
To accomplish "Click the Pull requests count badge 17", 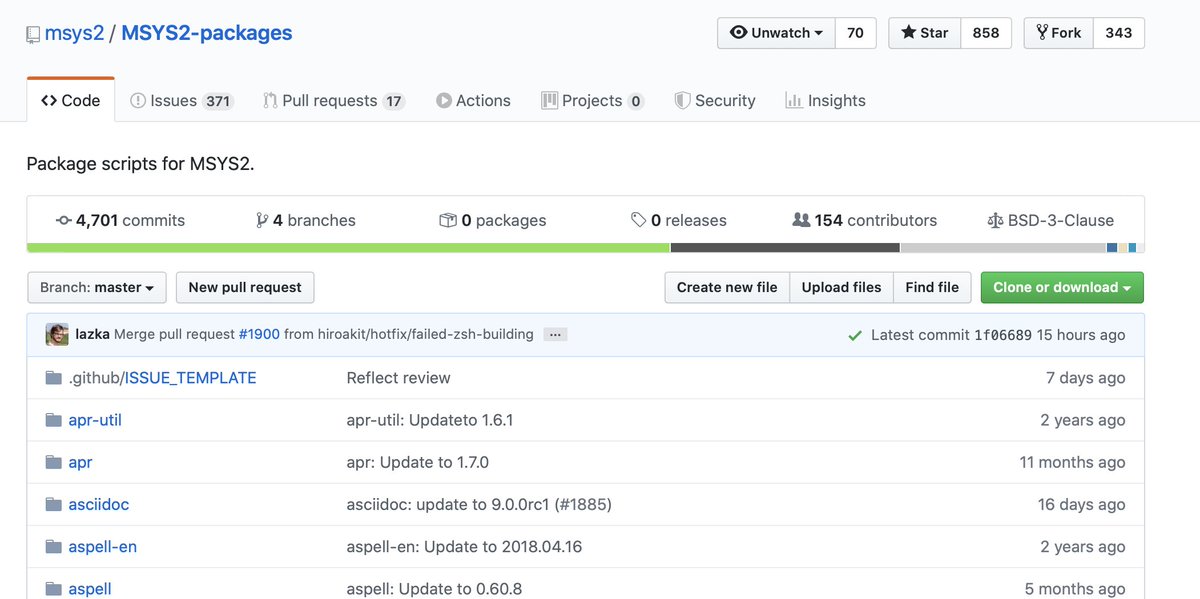I will point(394,101).
